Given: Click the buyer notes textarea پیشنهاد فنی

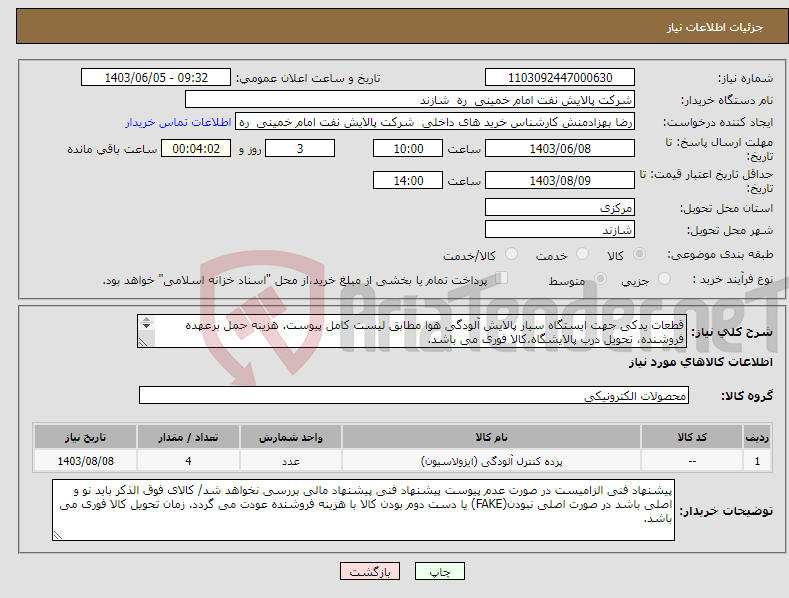Looking at the screenshot, I should tap(363, 510).
